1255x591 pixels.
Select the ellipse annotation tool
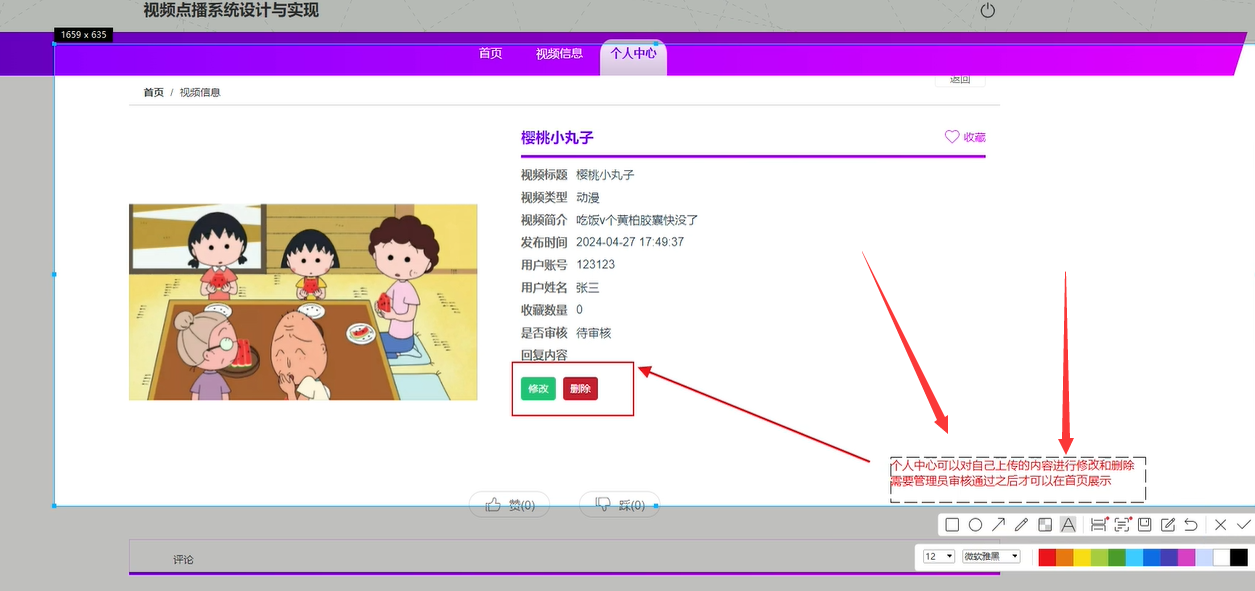point(975,525)
